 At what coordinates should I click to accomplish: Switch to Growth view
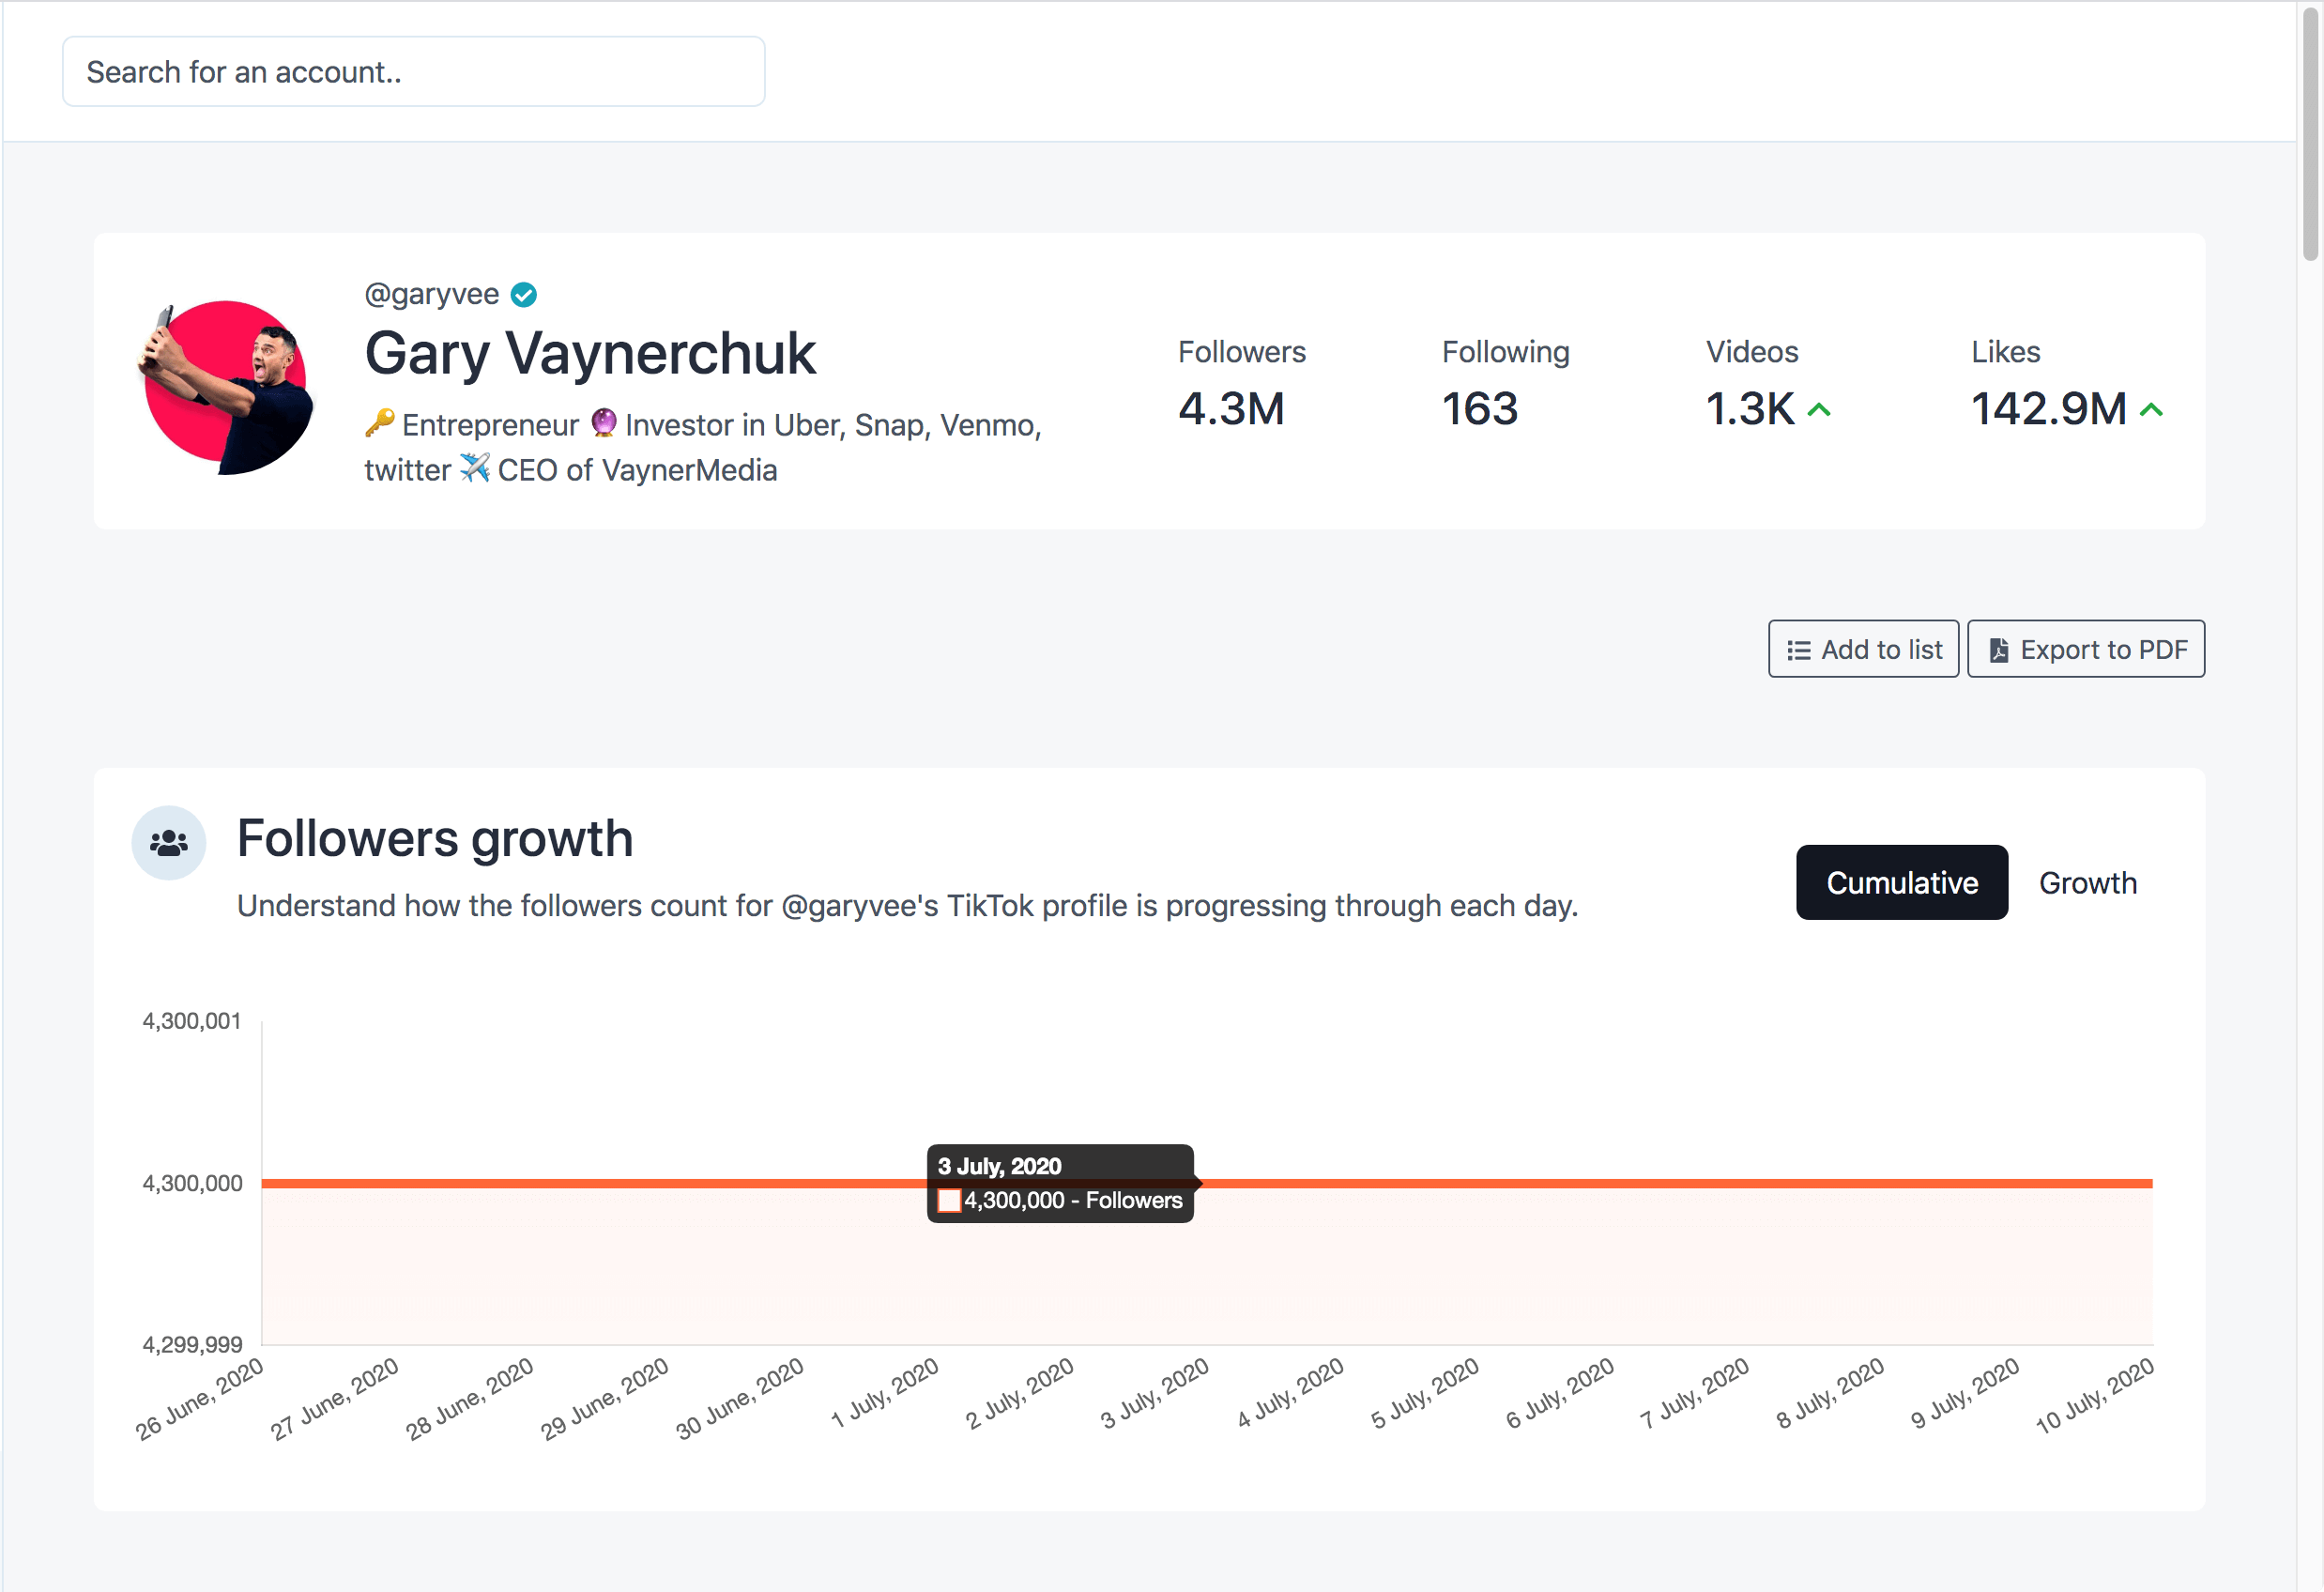click(2088, 882)
